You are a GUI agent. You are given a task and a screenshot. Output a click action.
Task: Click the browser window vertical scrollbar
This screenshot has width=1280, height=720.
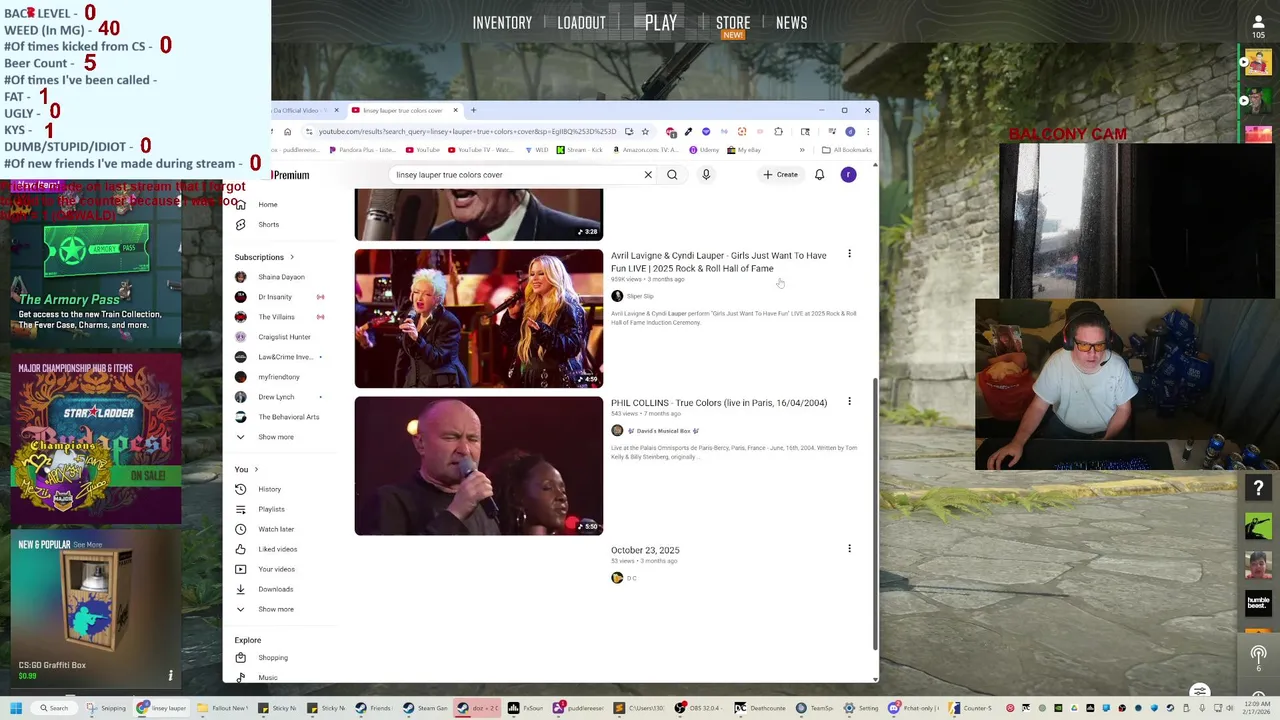[875, 515]
